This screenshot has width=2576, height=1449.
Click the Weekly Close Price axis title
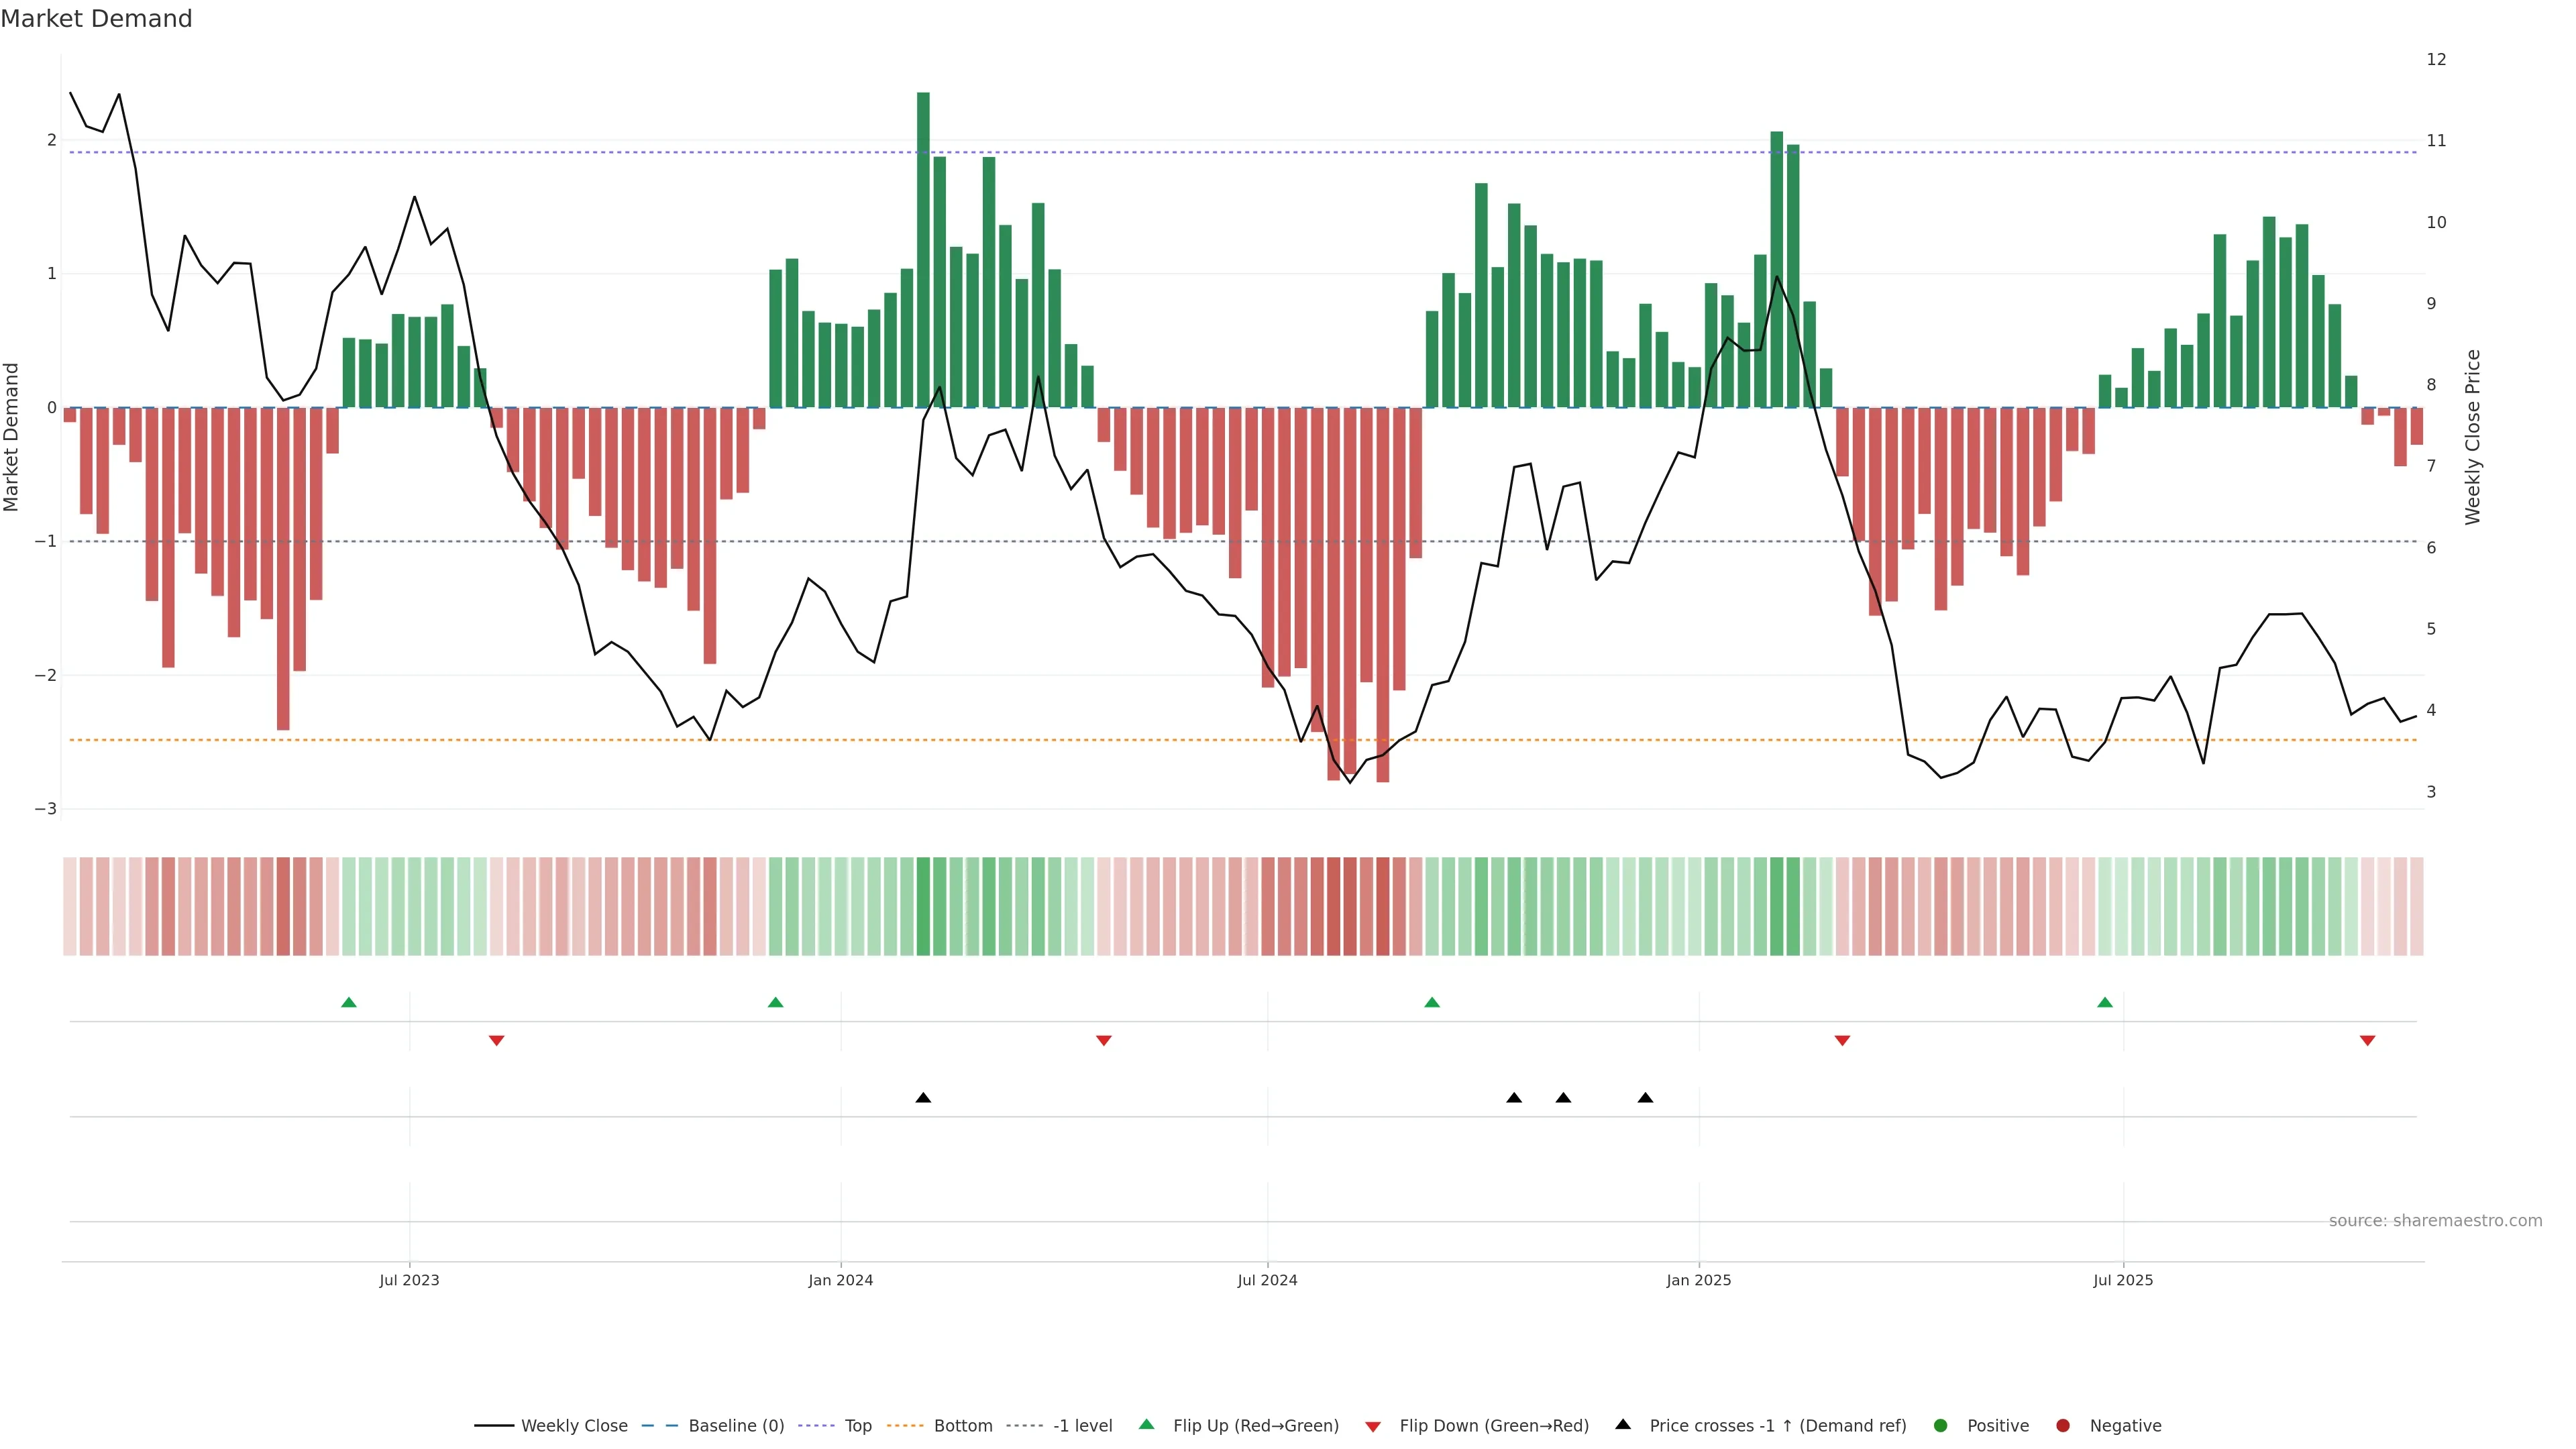pos(2473,437)
